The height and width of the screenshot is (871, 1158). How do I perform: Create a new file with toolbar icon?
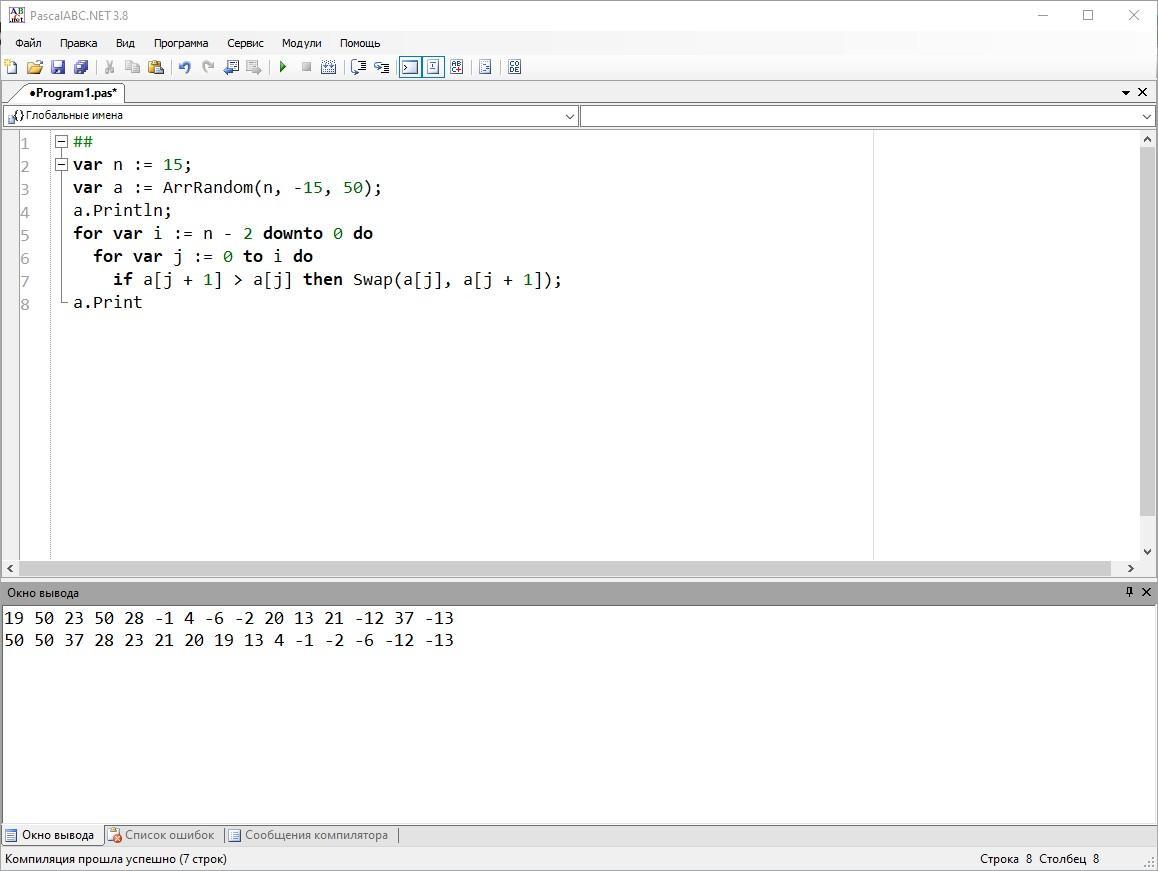pyautogui.click(x=11, y=67)
